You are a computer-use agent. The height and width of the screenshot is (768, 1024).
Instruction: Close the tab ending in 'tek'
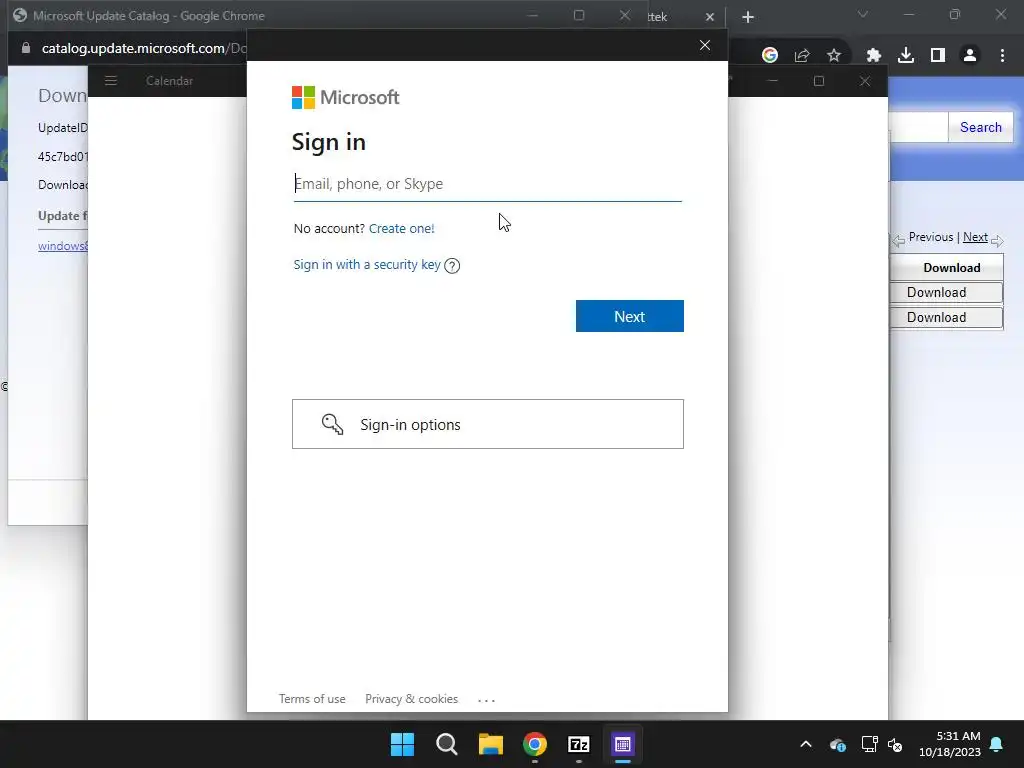[710, 17]
